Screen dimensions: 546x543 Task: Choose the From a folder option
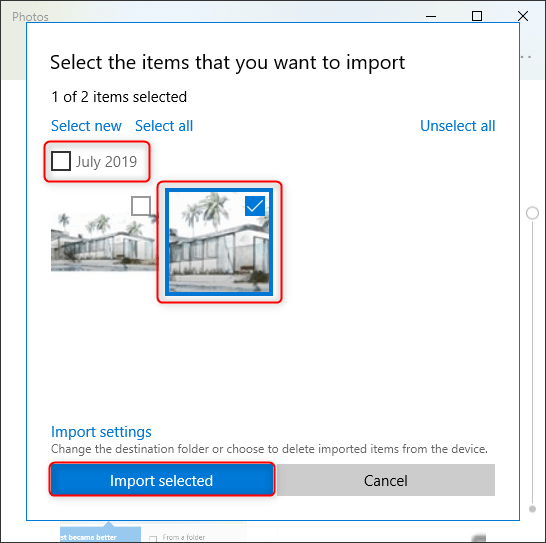coord(184,537)
